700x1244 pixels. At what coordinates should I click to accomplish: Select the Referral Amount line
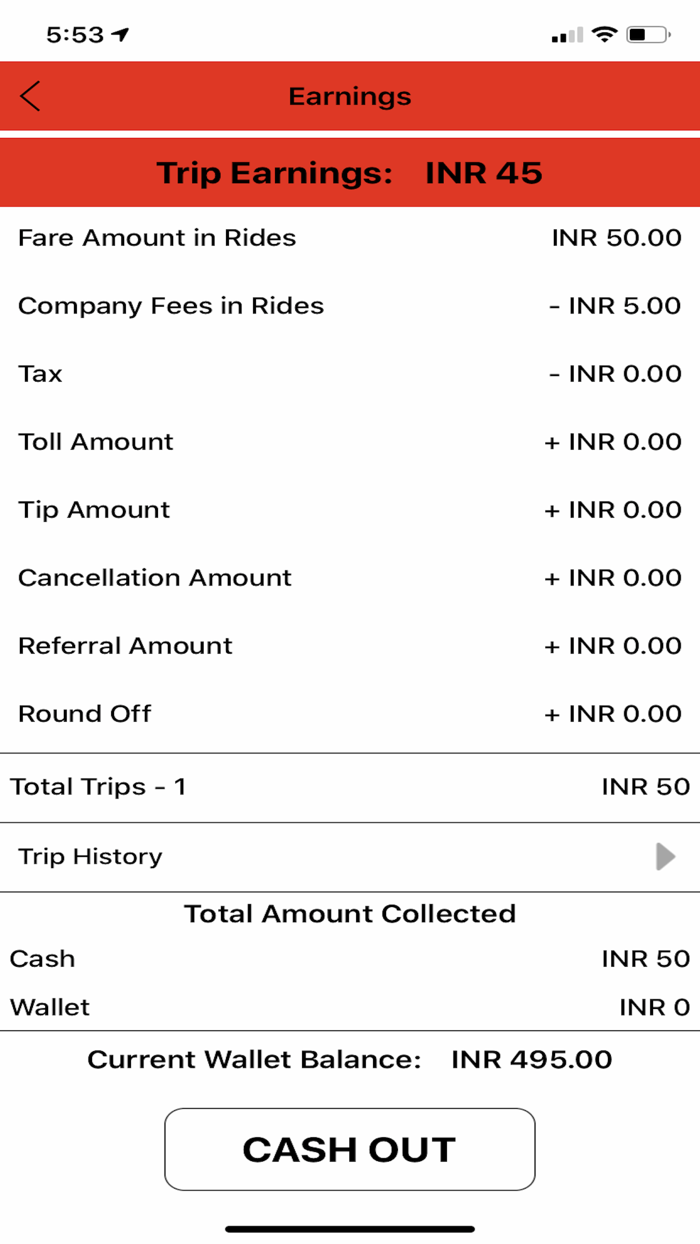coord(350,646)
